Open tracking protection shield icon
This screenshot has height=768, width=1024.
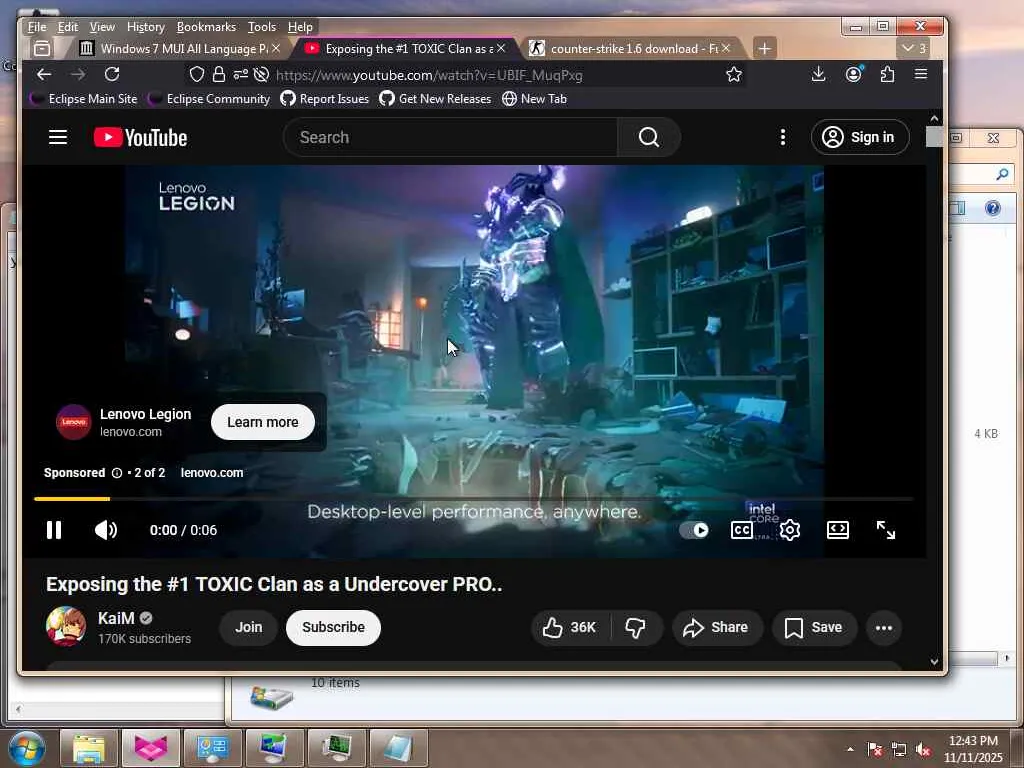(x=197, y=74)
